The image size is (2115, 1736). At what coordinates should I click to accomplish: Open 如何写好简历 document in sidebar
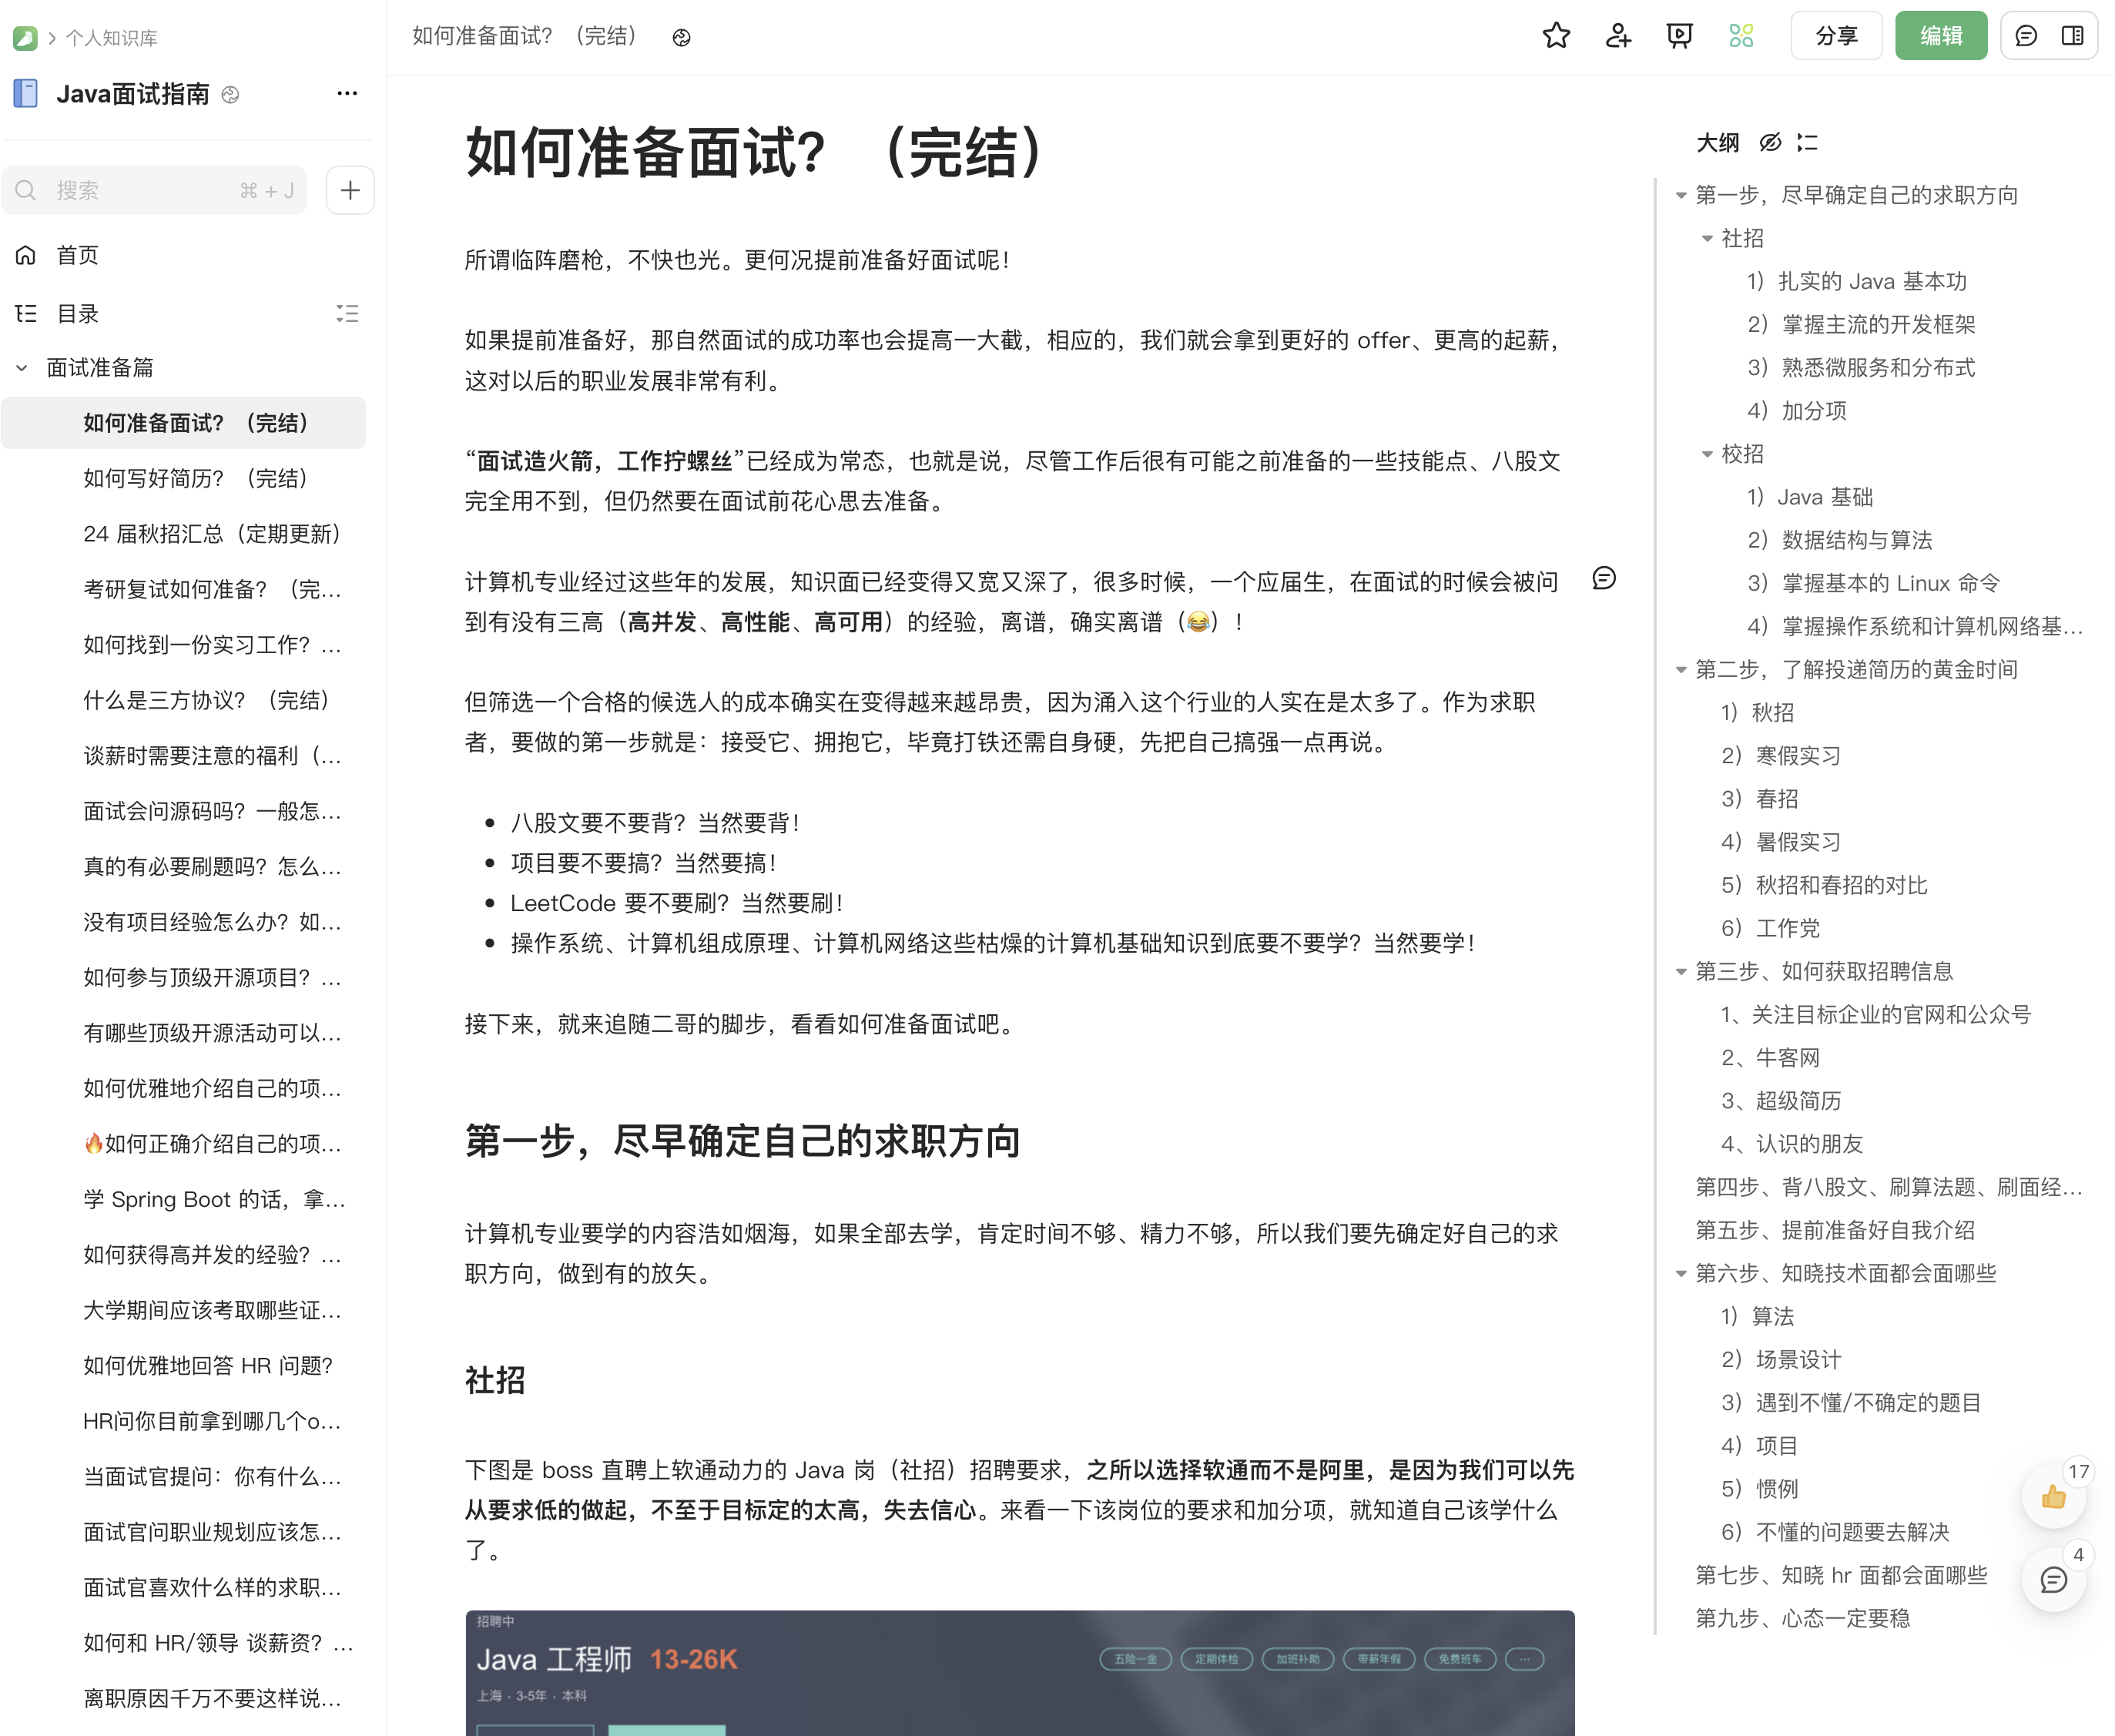click(195, 478)
